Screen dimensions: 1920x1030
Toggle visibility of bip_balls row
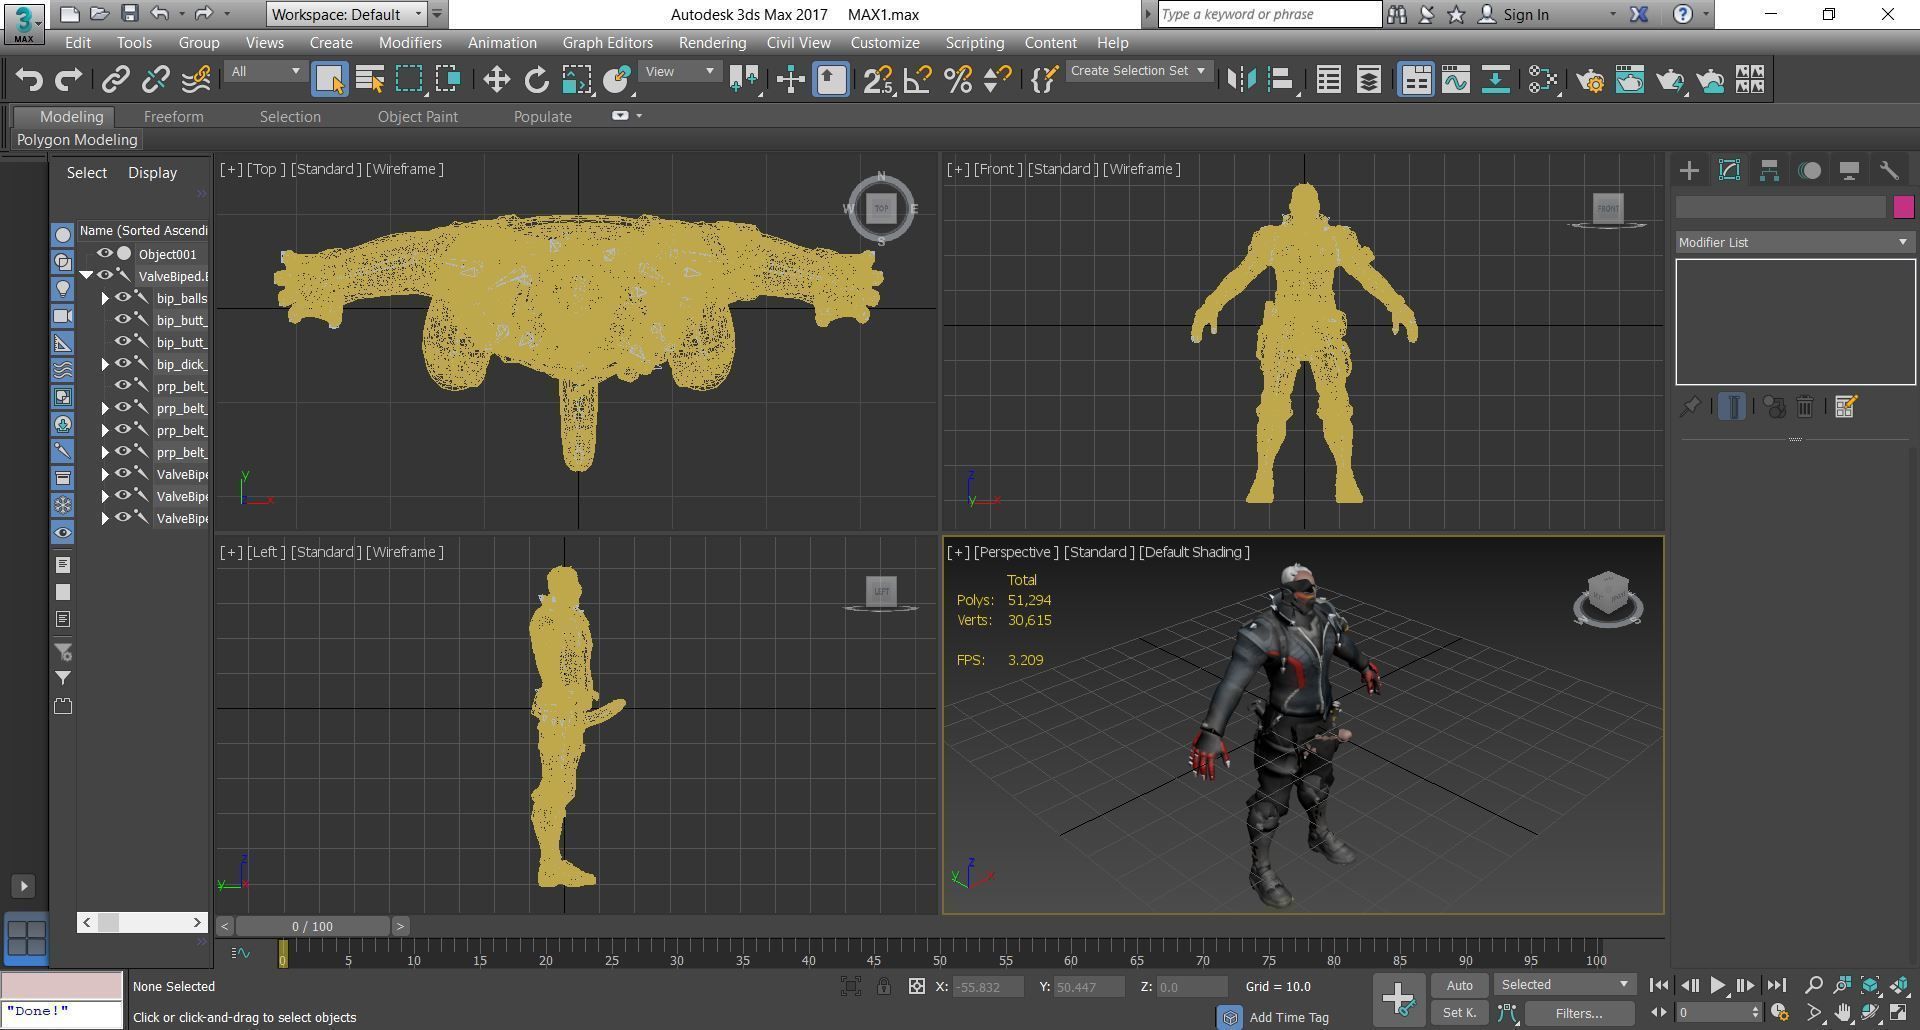point(122,298)
